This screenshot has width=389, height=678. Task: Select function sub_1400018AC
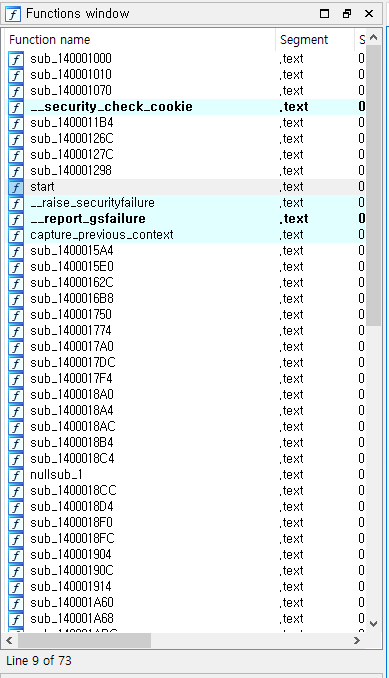(73, 427)
